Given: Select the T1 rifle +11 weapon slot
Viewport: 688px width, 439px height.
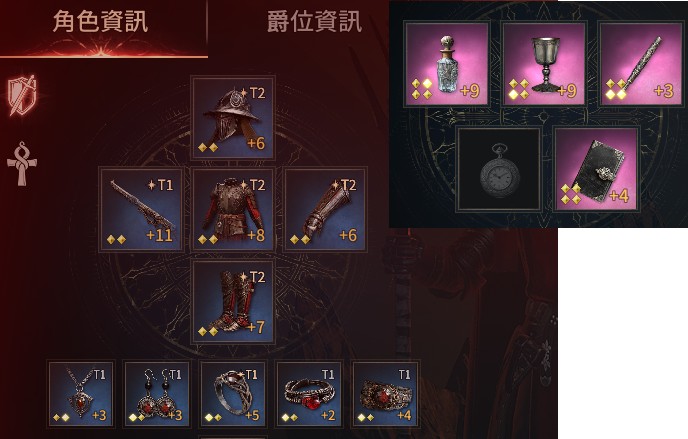Looking at the screenshot, I should pos(141,209).
